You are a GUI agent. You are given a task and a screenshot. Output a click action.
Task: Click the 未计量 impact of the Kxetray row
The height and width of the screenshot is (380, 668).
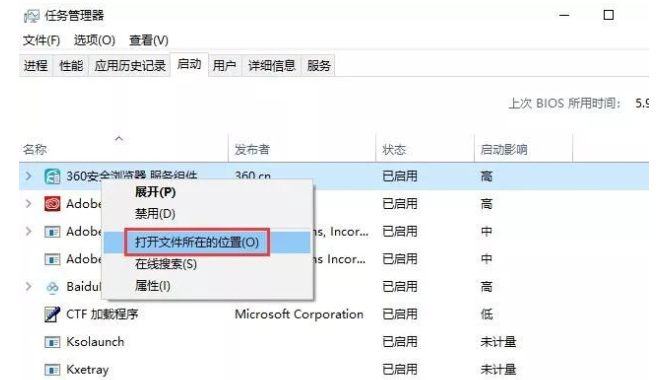click(498, 369)
